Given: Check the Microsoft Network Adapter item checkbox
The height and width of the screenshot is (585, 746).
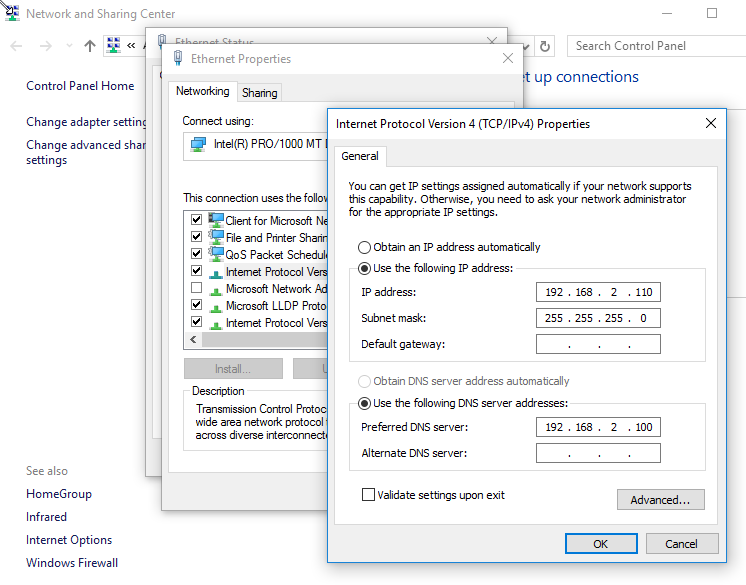Looking at the screenshot, I should tap(197, 288).
